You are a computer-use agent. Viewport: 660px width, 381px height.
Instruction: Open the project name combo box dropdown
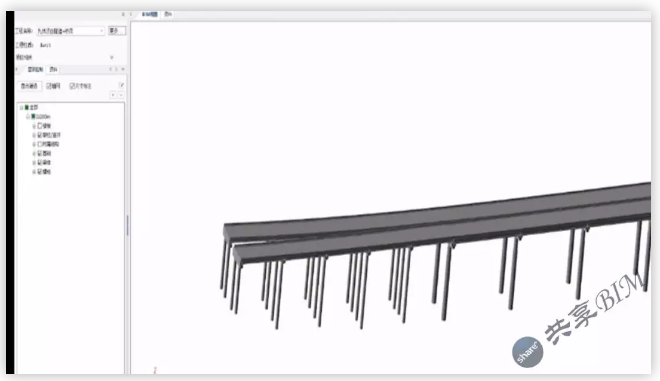click(x=101, y=31)
